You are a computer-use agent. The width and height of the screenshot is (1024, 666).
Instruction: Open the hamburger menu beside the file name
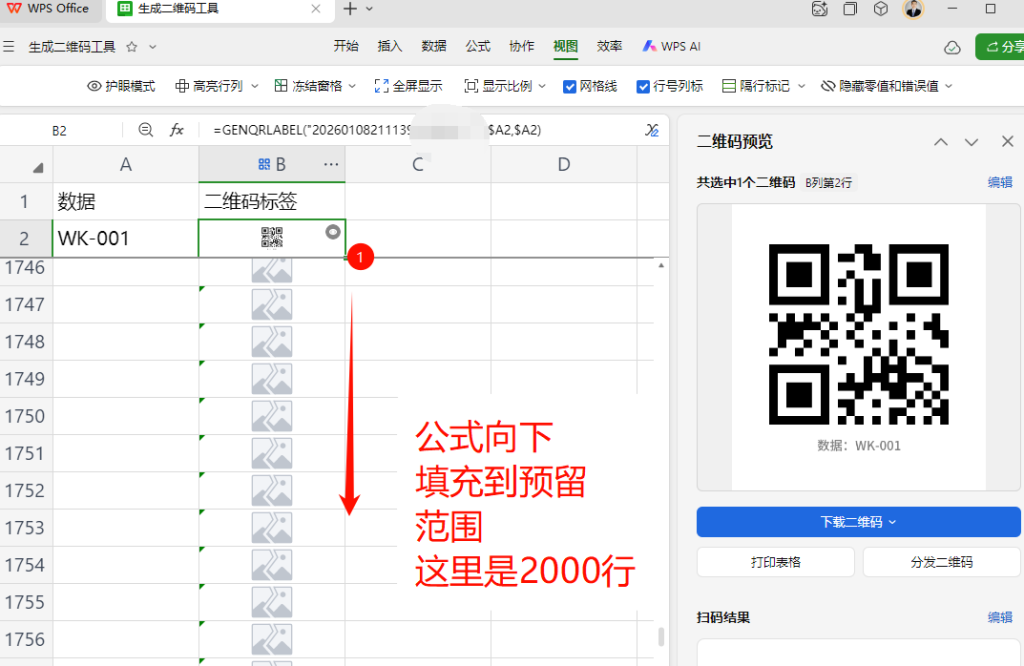point(8,46)
